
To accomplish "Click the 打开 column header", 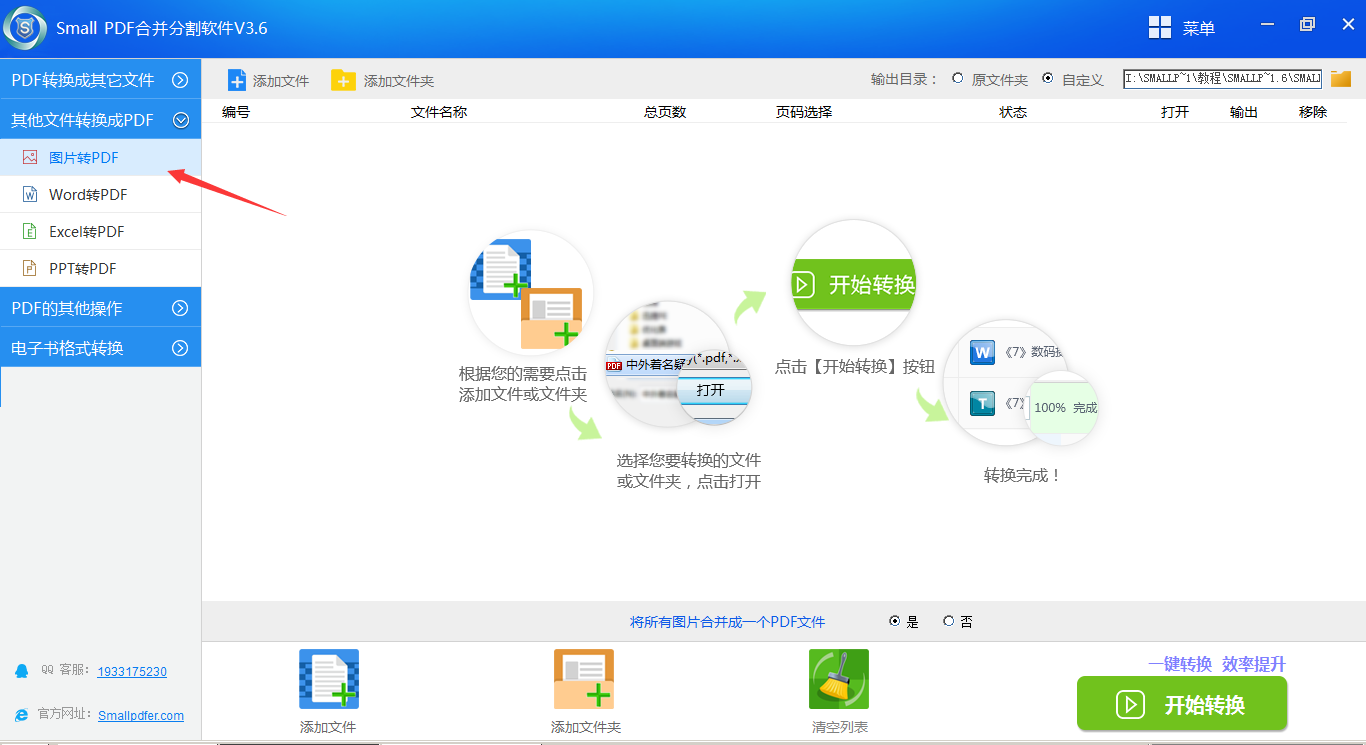I will (x=1175, y=112).
